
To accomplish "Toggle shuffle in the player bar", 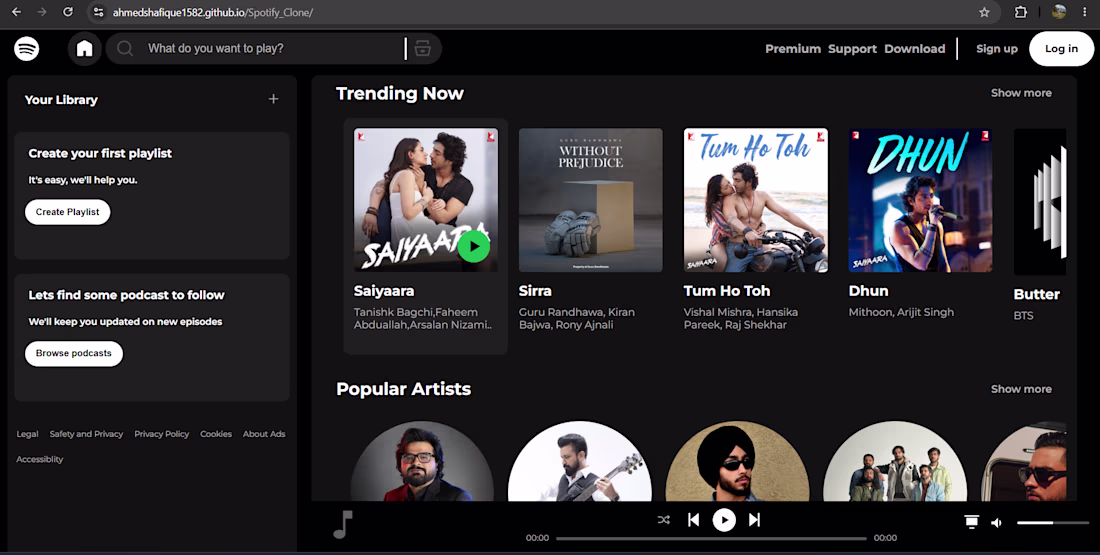I will point(664,520).
